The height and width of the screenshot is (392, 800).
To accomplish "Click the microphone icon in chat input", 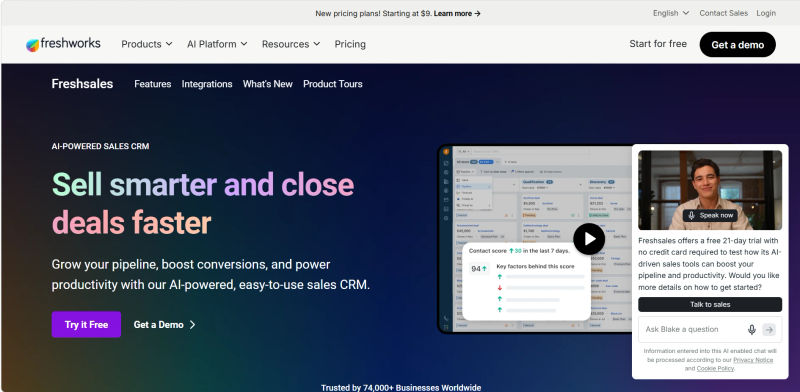I will [x=751, y=330].
